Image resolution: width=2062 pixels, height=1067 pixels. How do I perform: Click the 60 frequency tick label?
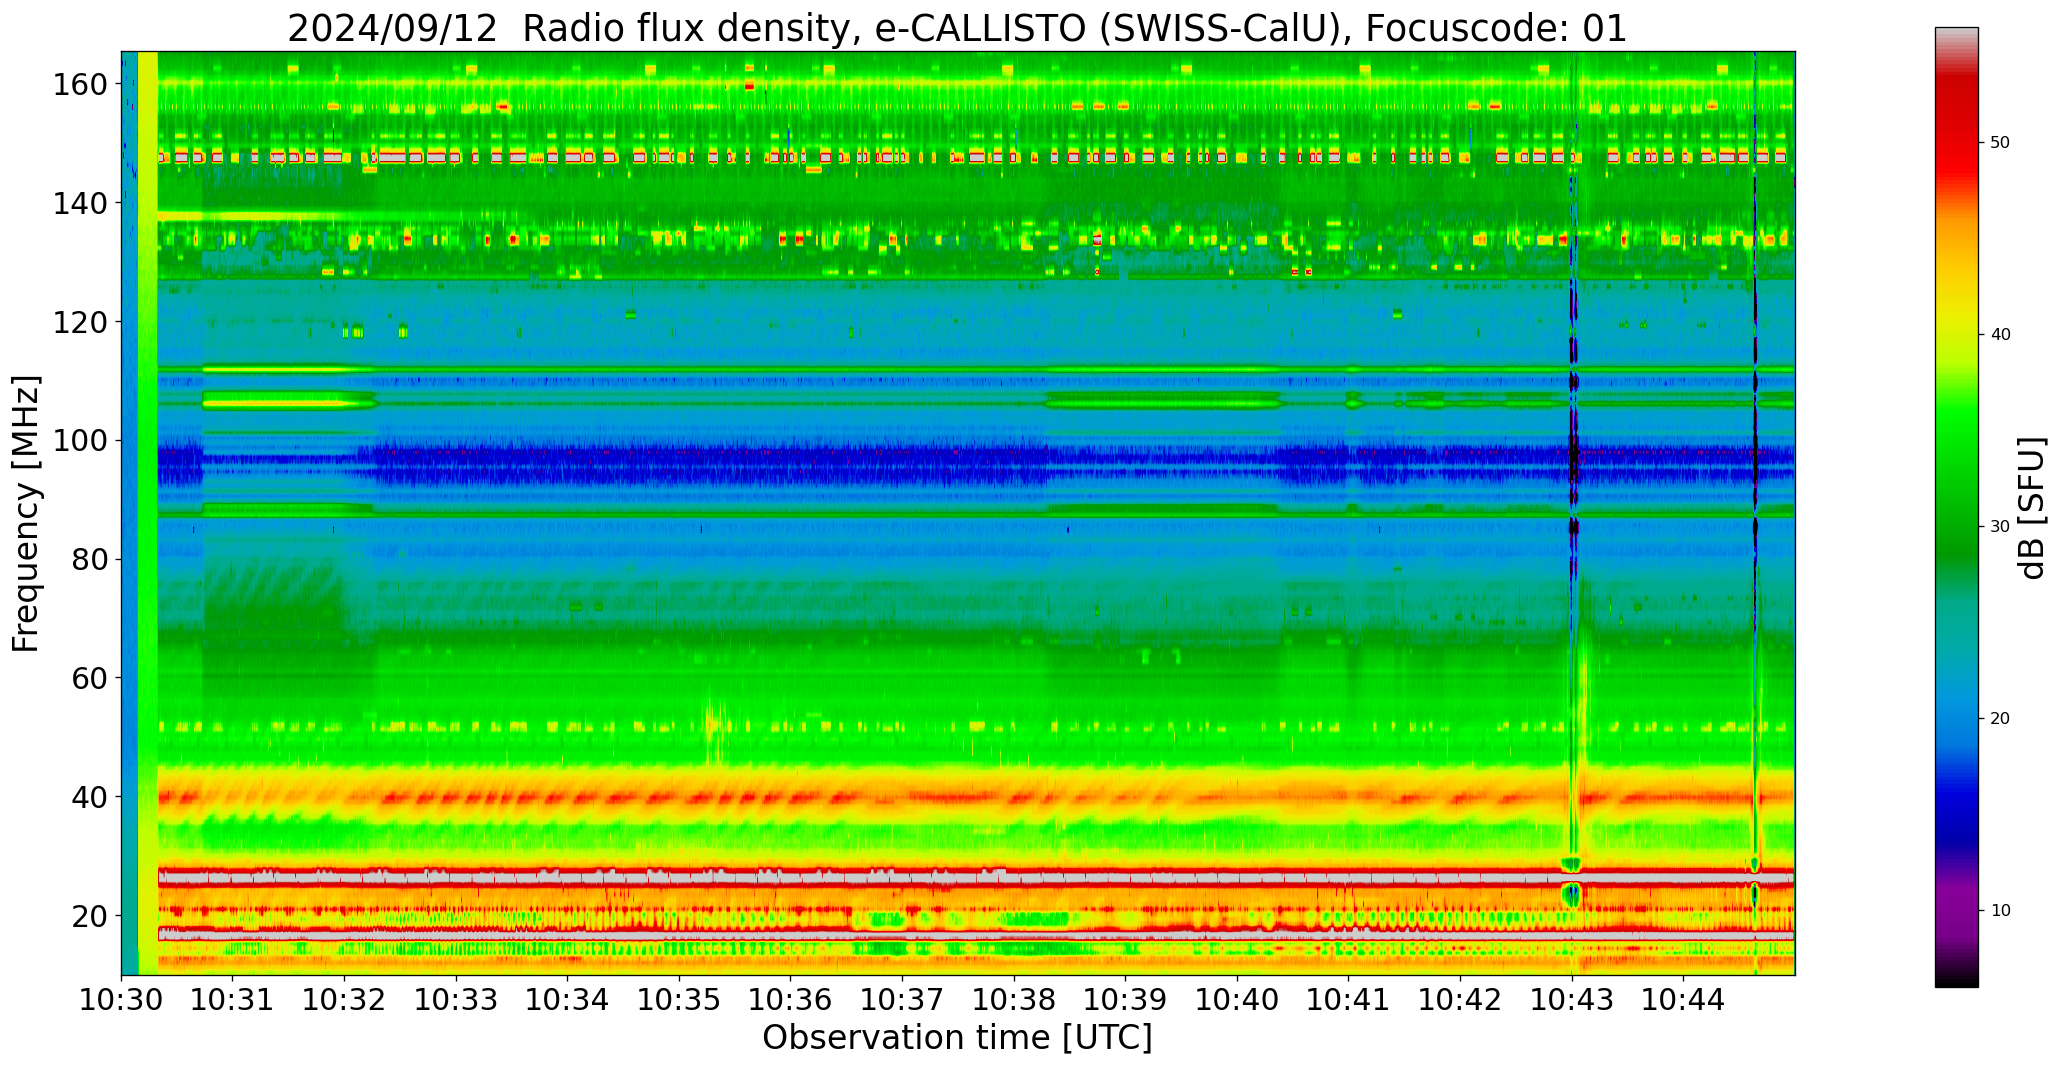(88, 678)
